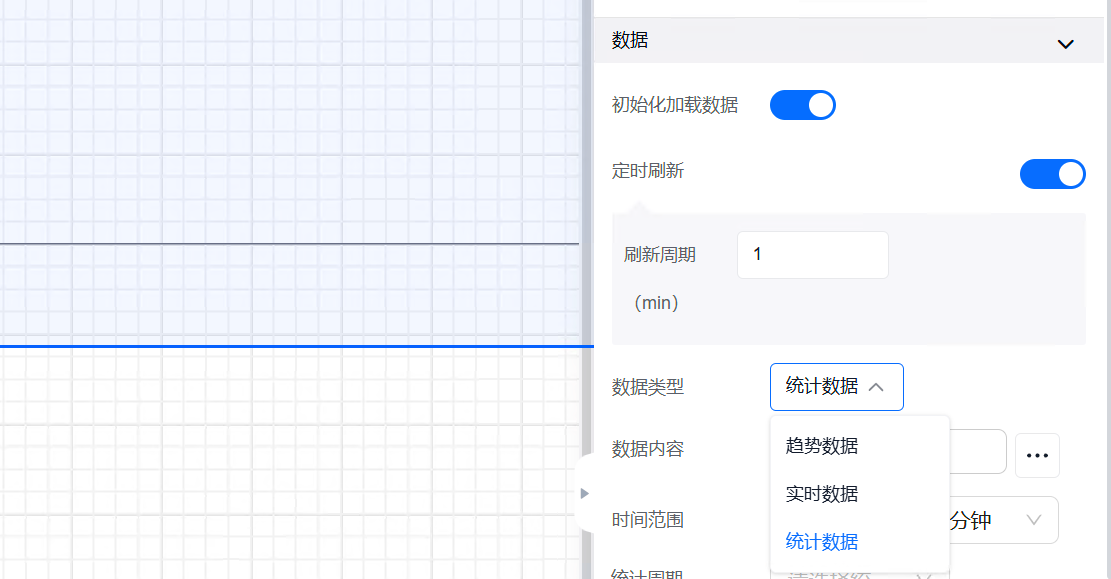Disable the 定时刷新 switch
The image size is (1111, 579).
(x=1052, y=174)
